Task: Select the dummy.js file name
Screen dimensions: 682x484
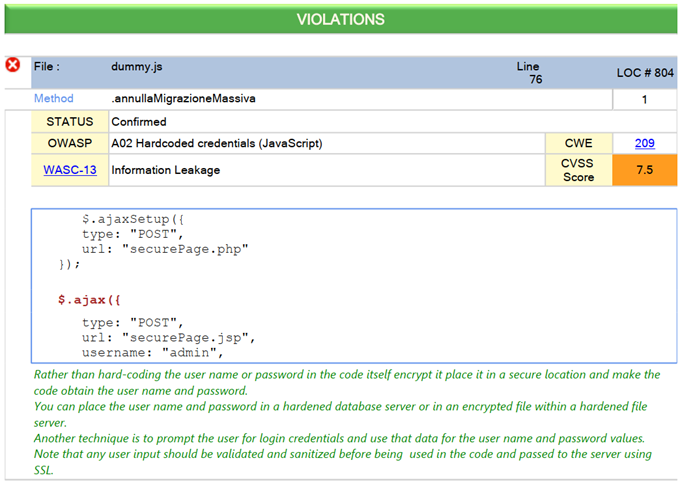Action: coord(137,67)
